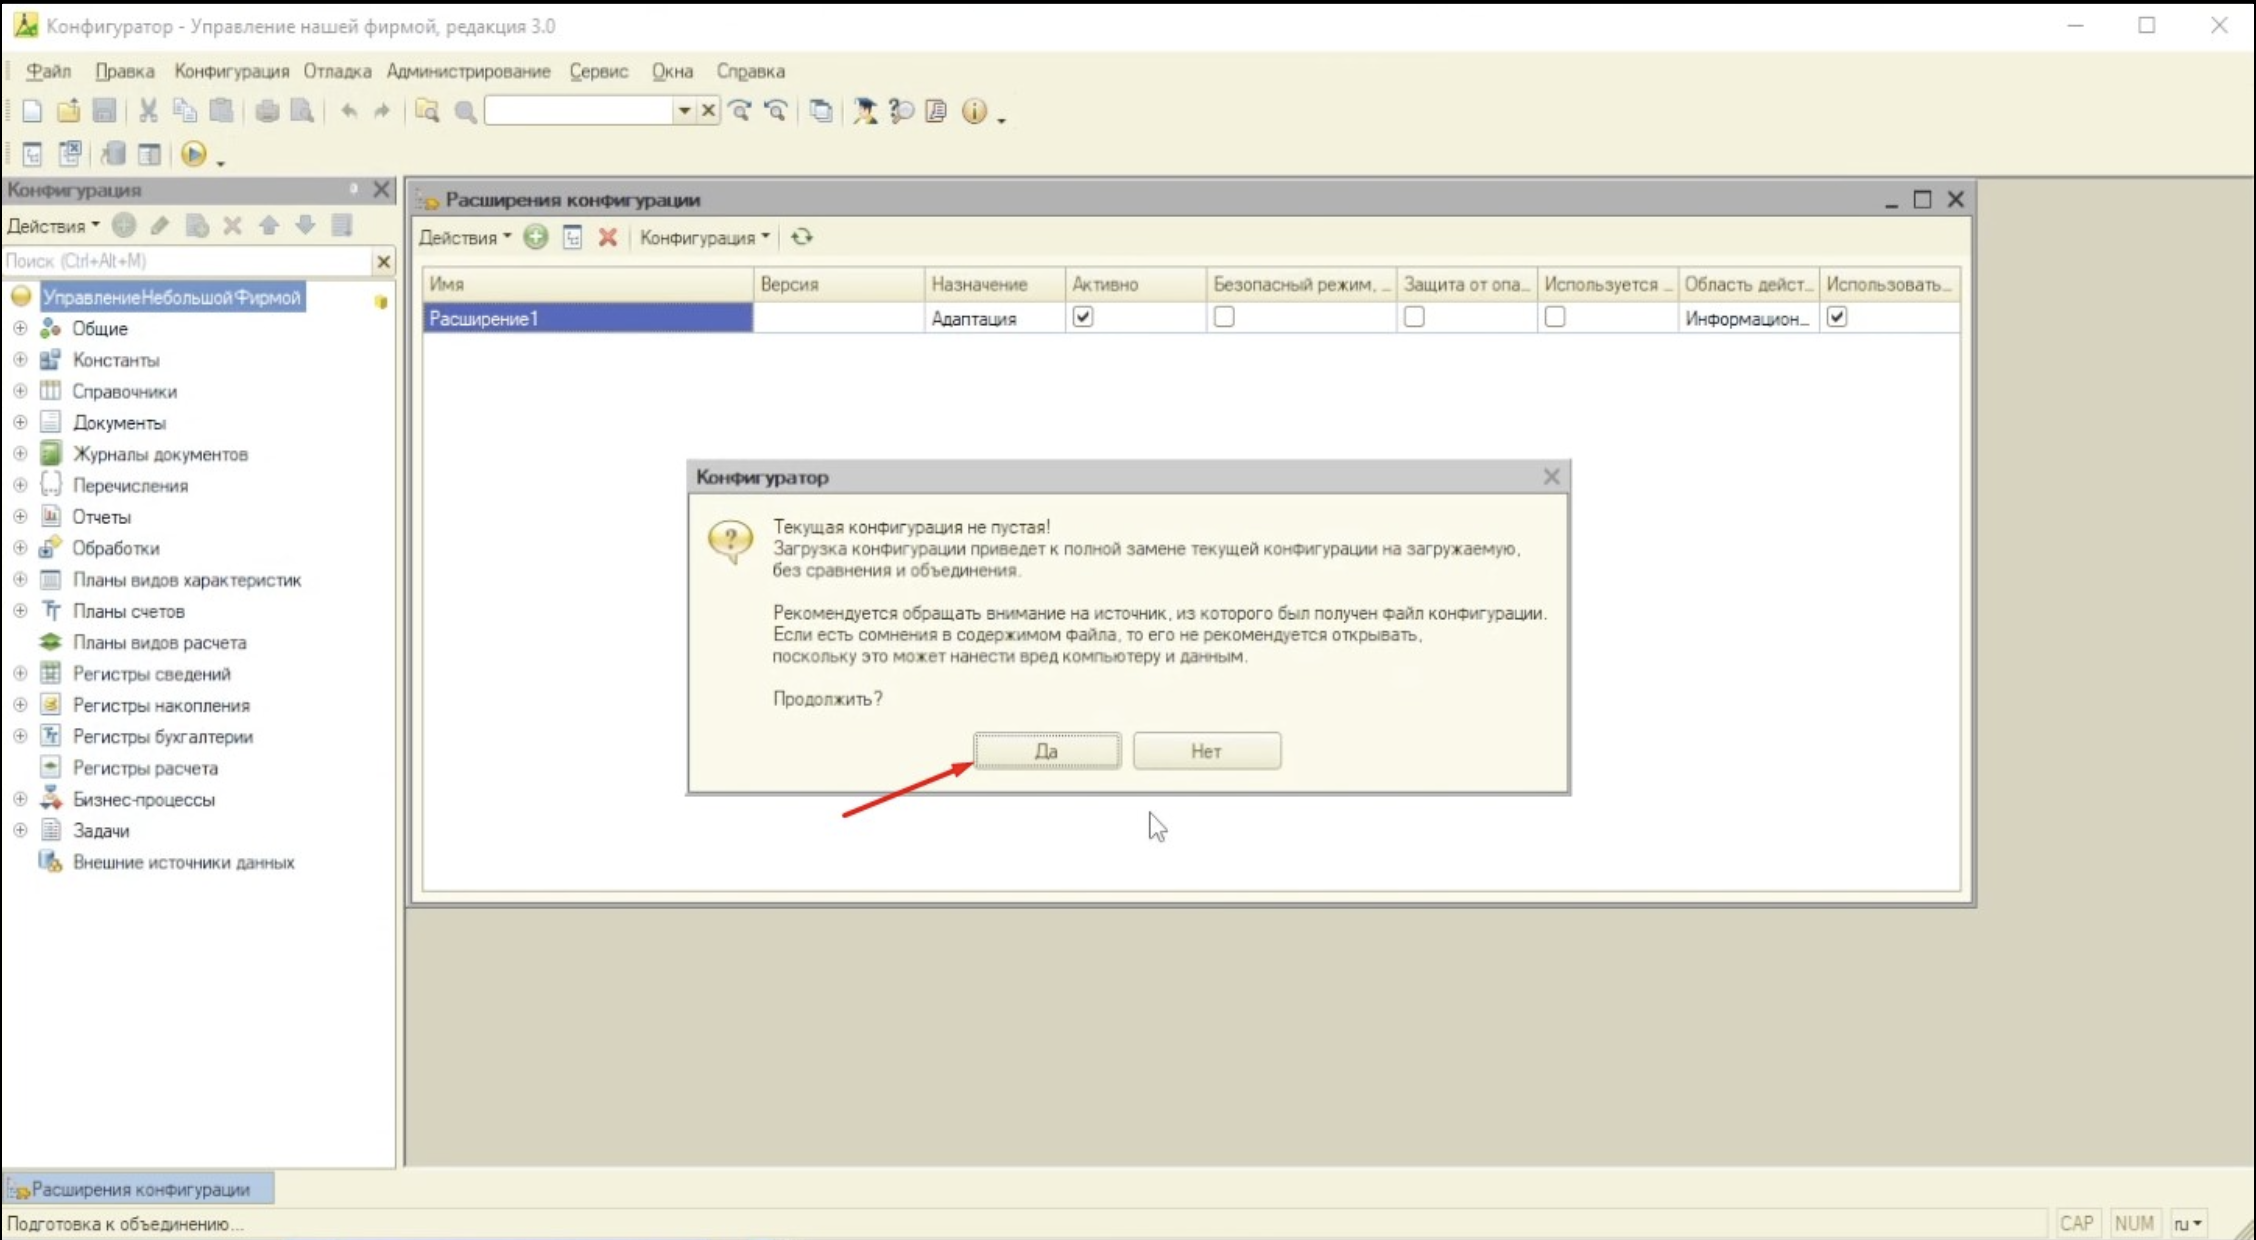Switch to Расширения конфигурации bottom tab
The image size is (2256, 1240).
(138, 1189)
